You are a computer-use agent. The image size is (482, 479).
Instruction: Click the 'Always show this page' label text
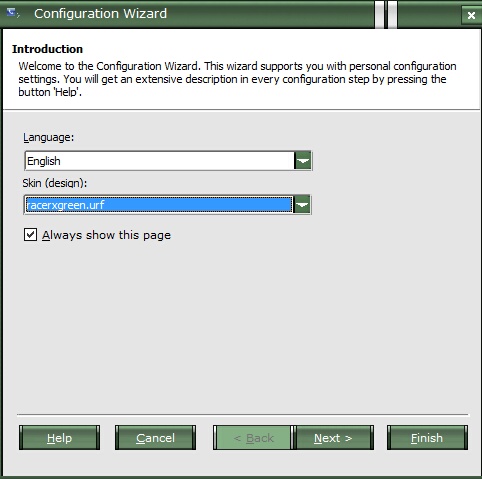(106, 235)
